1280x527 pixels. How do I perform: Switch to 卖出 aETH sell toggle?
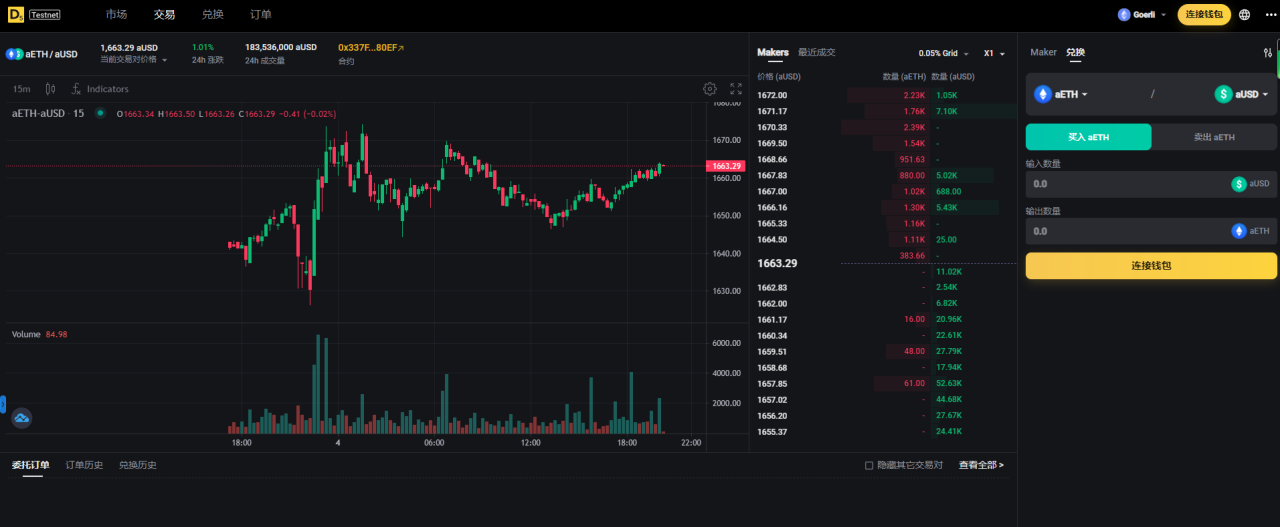coord(1214,137)
